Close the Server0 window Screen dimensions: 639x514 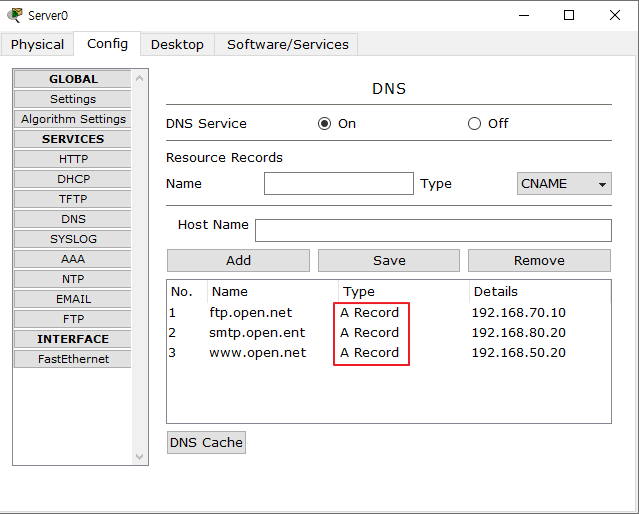[615, 15]
